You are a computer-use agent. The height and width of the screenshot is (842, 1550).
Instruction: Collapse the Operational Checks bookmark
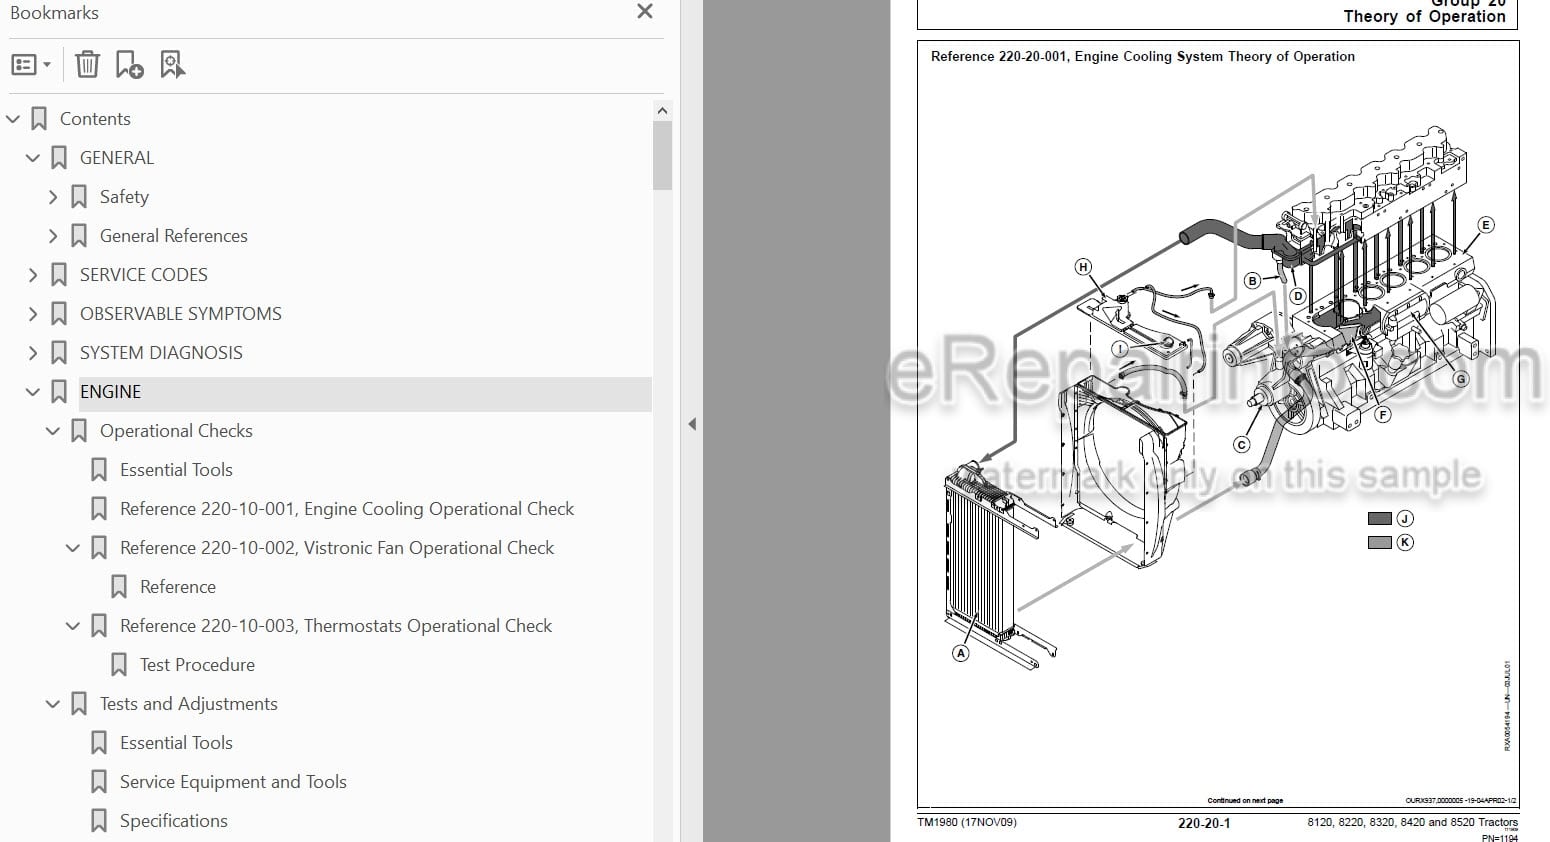click(x=53, y=431)
